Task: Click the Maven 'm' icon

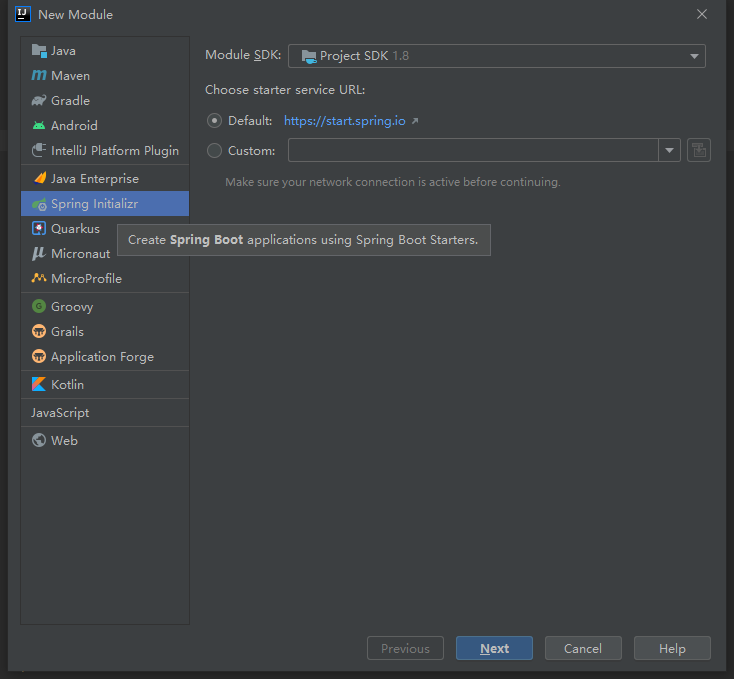Action: click(x=39, y=75)
